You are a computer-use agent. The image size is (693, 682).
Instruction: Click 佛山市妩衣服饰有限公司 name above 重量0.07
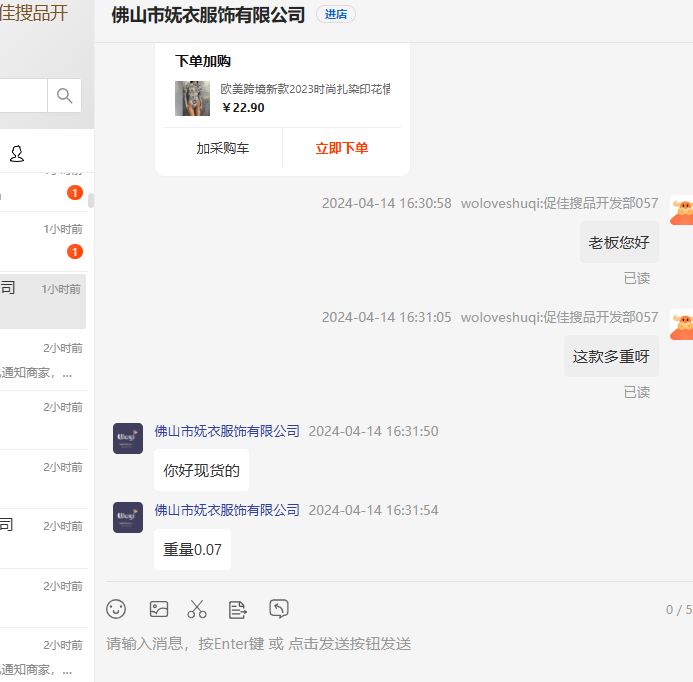(227, 510)
